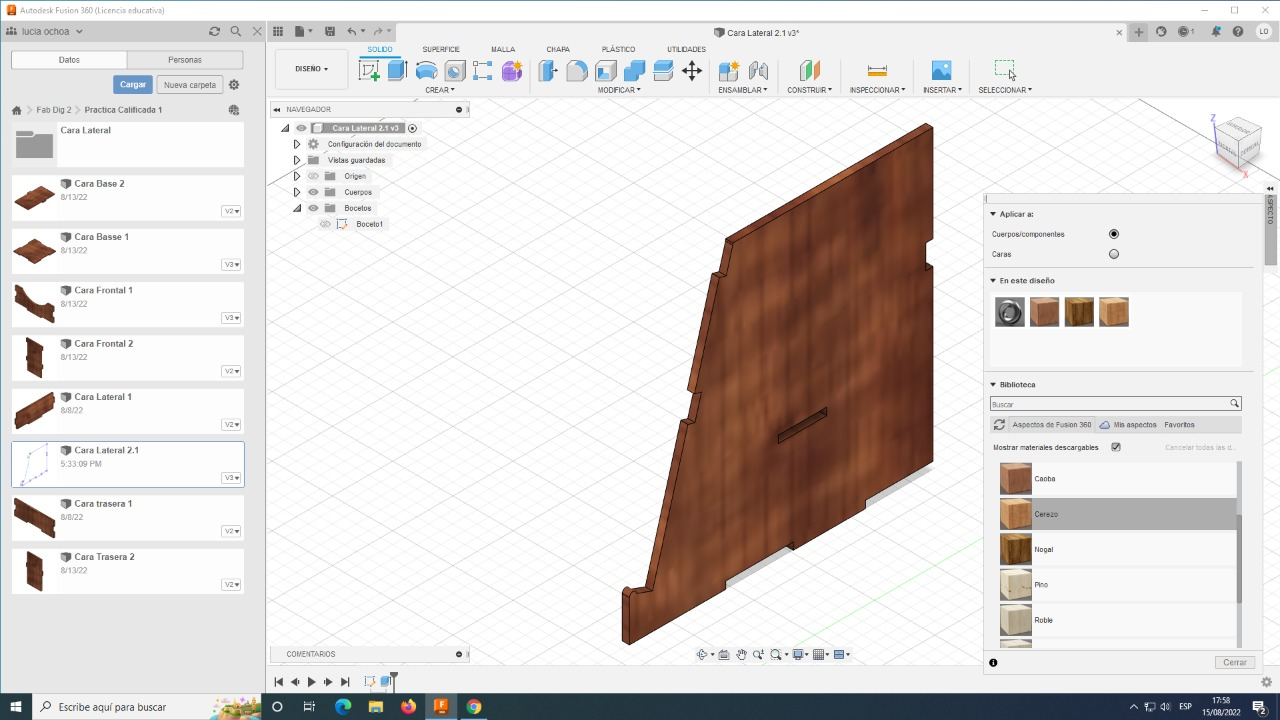Image resolution: width=1280 pixels, height=720 pixels.
Task: Select the Press Pull tool
Action: click(548, 70)
